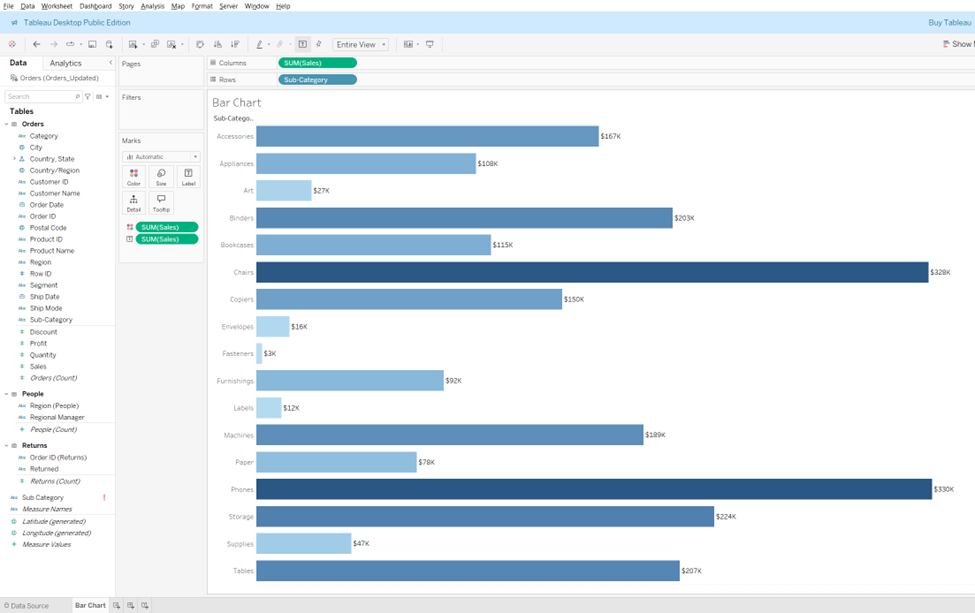Viewport: 975px width, 613px height.
Task: Click the Orders (Orders_Updated) data source
Action: (x=58, y=78)
